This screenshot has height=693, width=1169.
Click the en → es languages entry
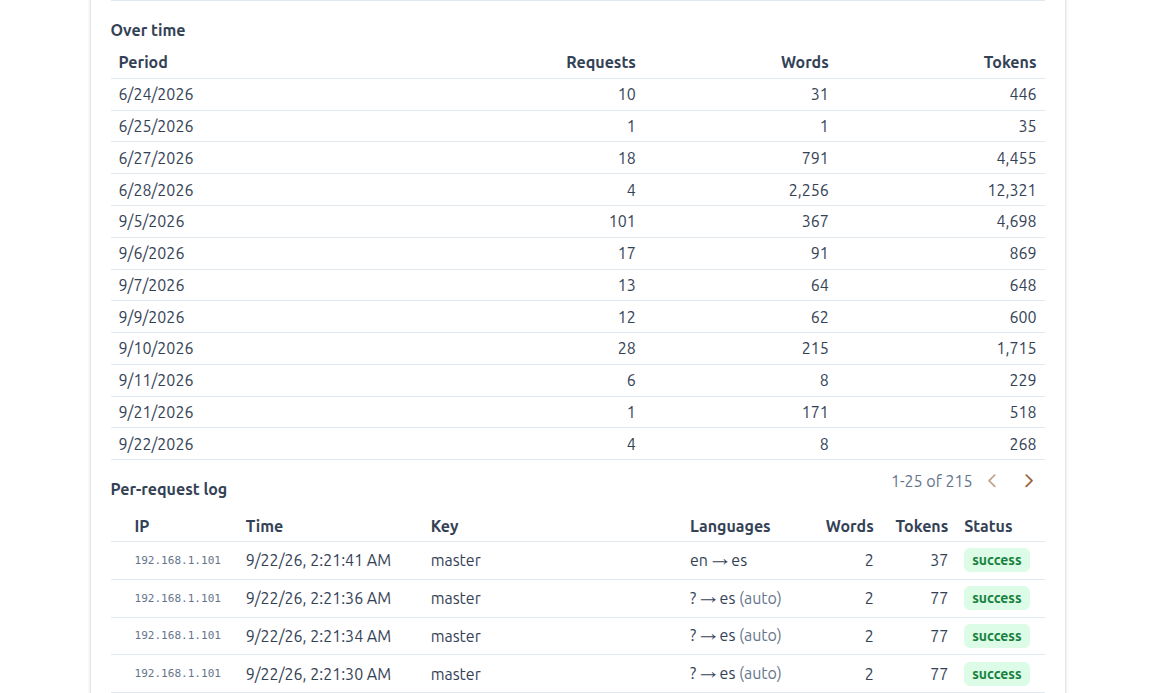718,560
